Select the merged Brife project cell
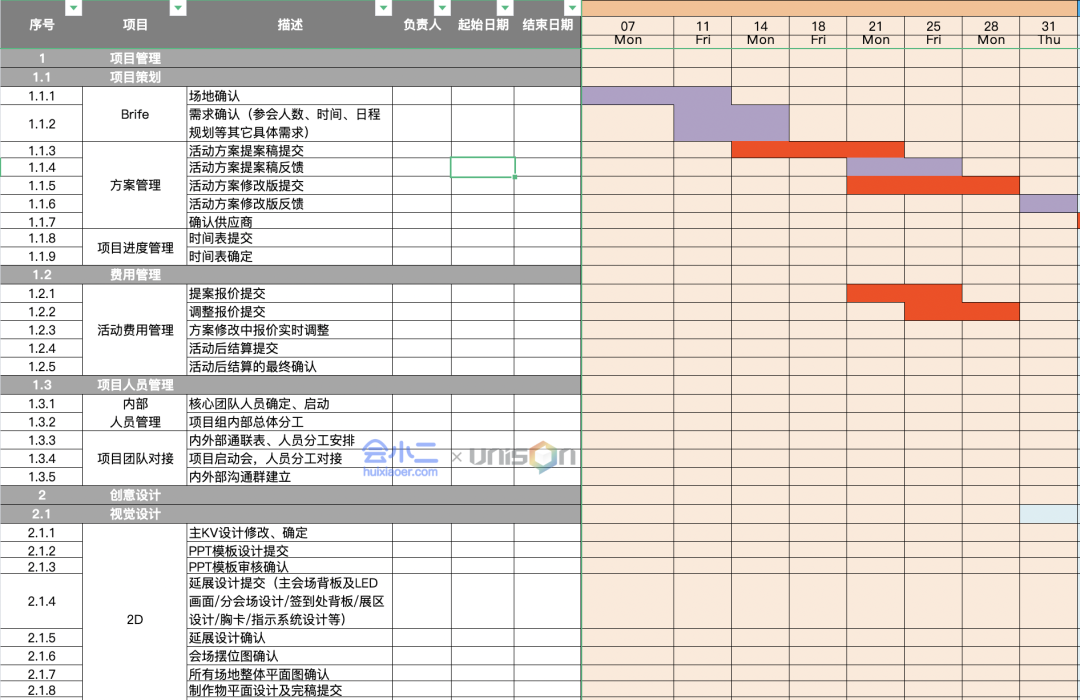 134,115
